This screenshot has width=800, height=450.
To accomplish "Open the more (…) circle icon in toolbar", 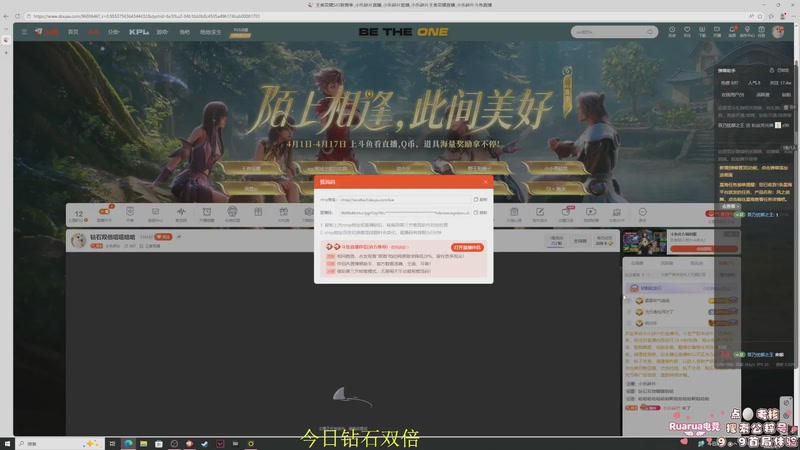I will click(642, 214).
